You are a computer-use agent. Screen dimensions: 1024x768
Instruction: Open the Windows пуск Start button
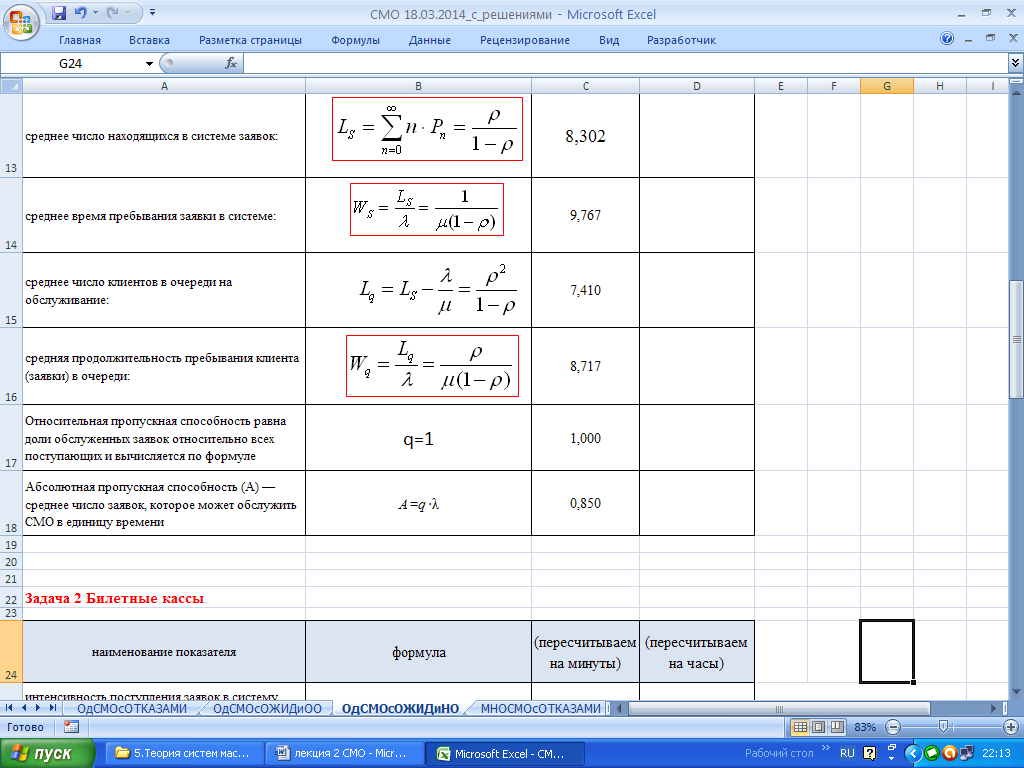coord(47,754)
